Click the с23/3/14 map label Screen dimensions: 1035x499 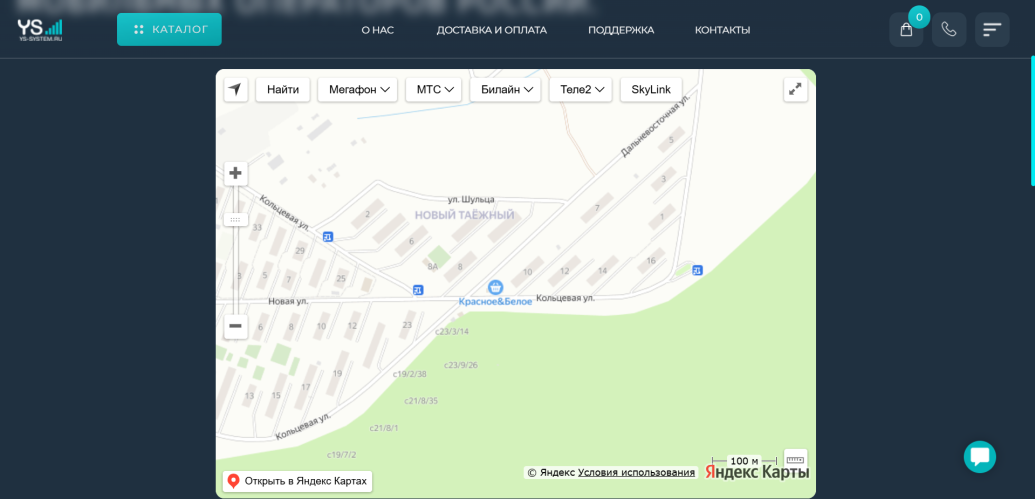point(452,331)
